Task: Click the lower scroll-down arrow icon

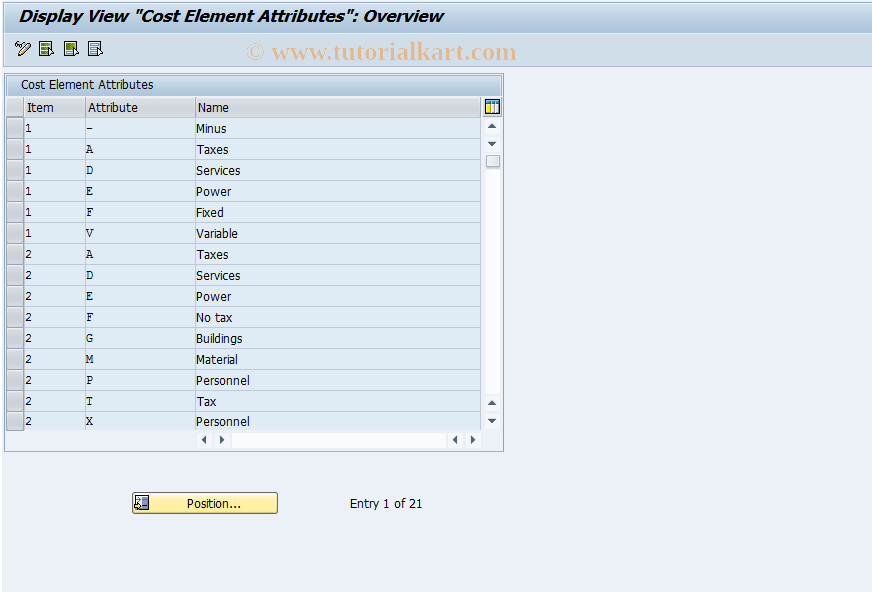Action: coord(491,421)
